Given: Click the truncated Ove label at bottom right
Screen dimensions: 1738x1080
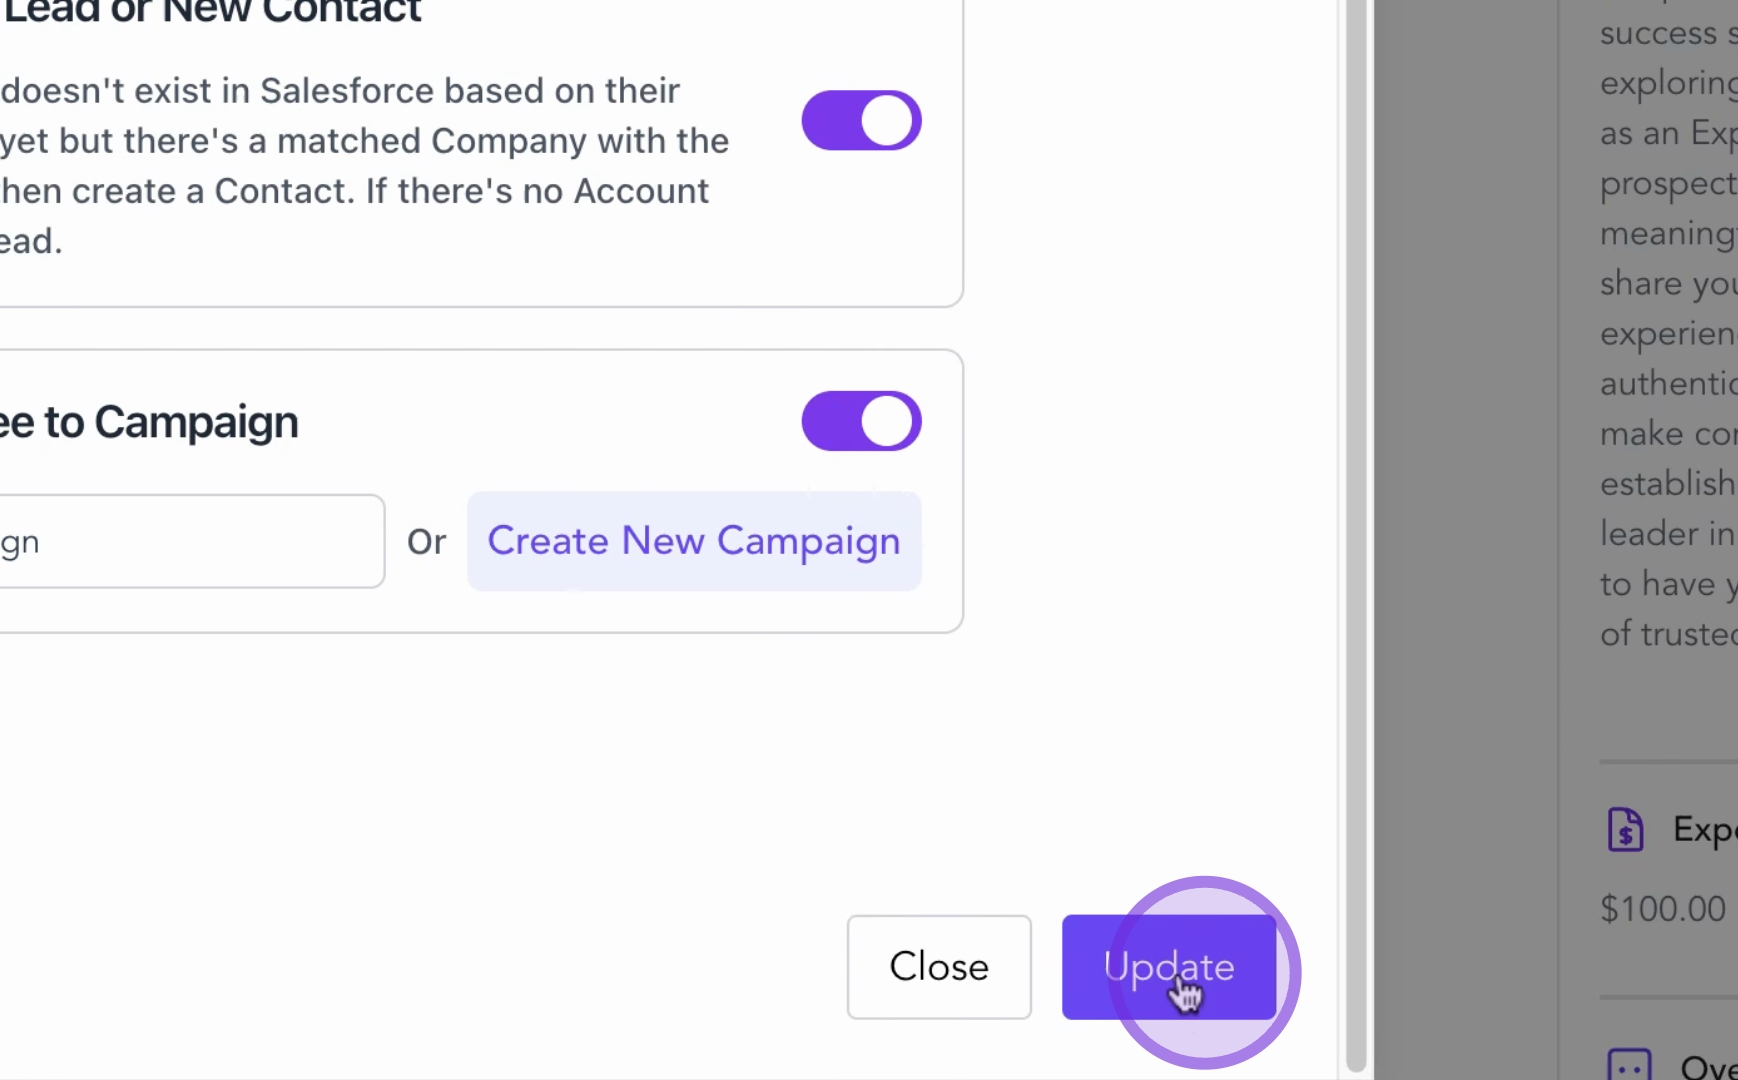Looking at the screenshot, I should (1708, 1066).
